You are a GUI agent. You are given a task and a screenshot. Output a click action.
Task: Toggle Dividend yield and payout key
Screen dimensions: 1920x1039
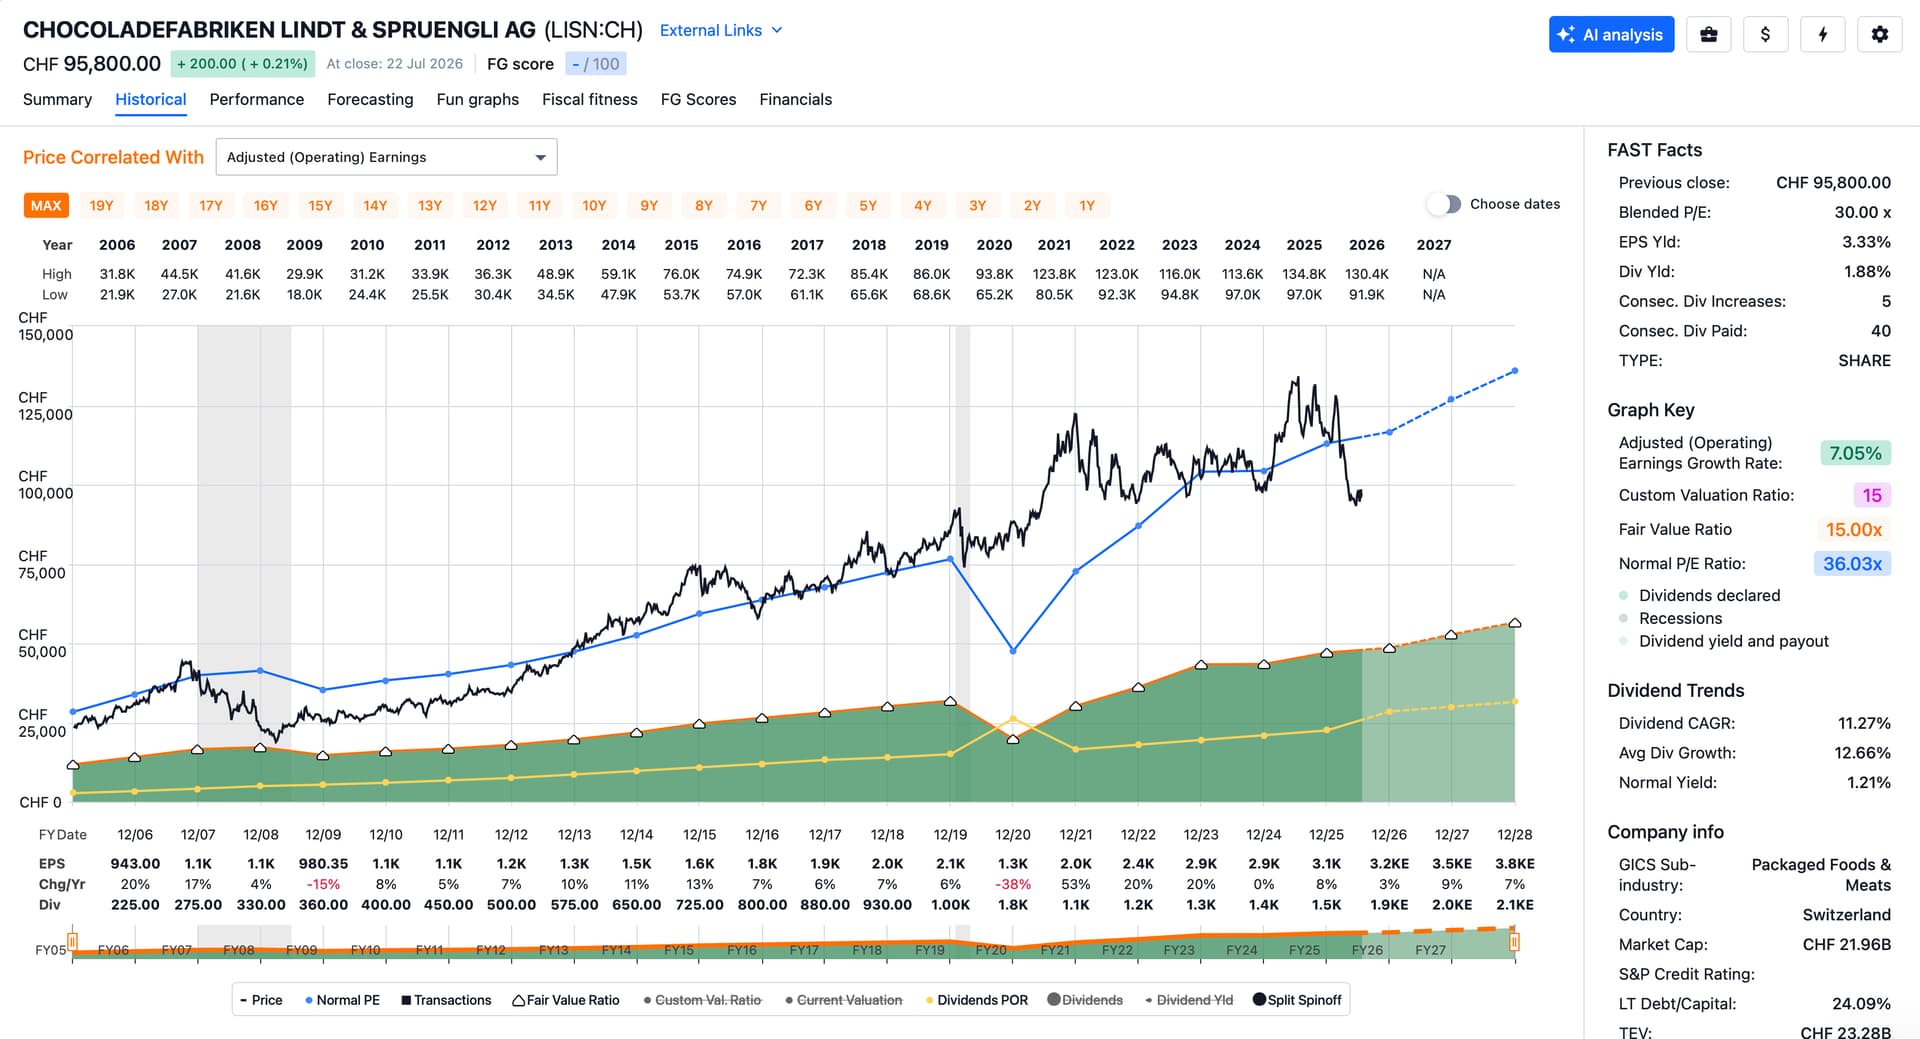1724,641
